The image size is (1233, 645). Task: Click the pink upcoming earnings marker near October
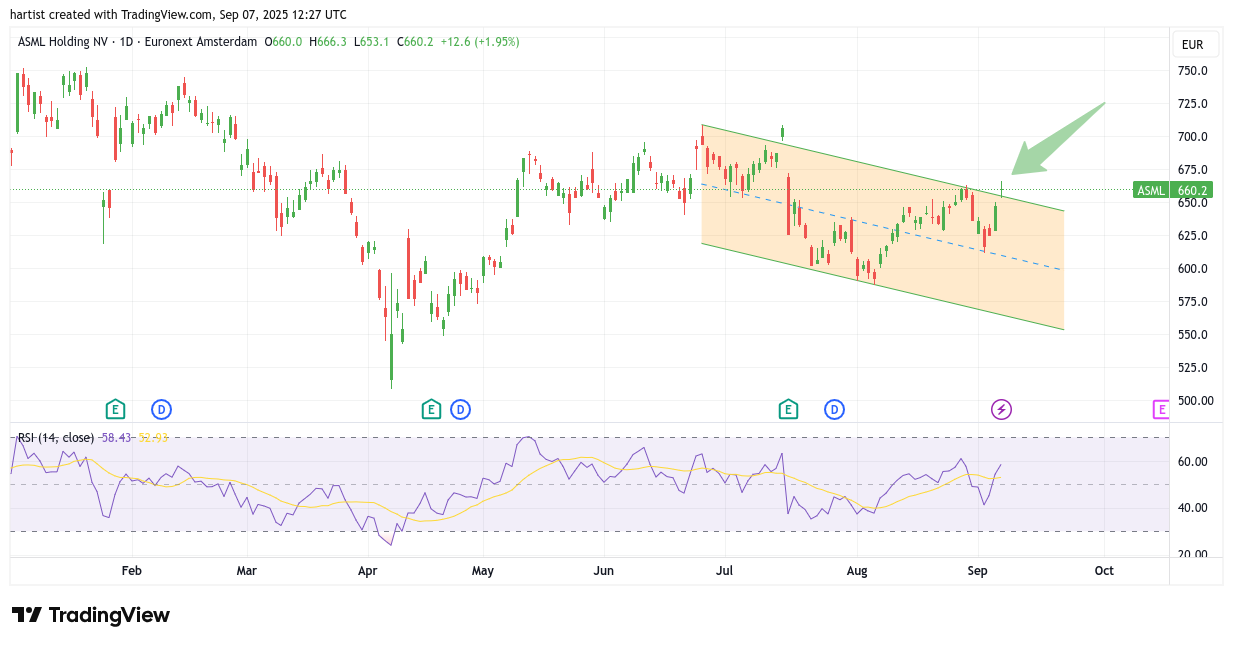point(1161,409)
